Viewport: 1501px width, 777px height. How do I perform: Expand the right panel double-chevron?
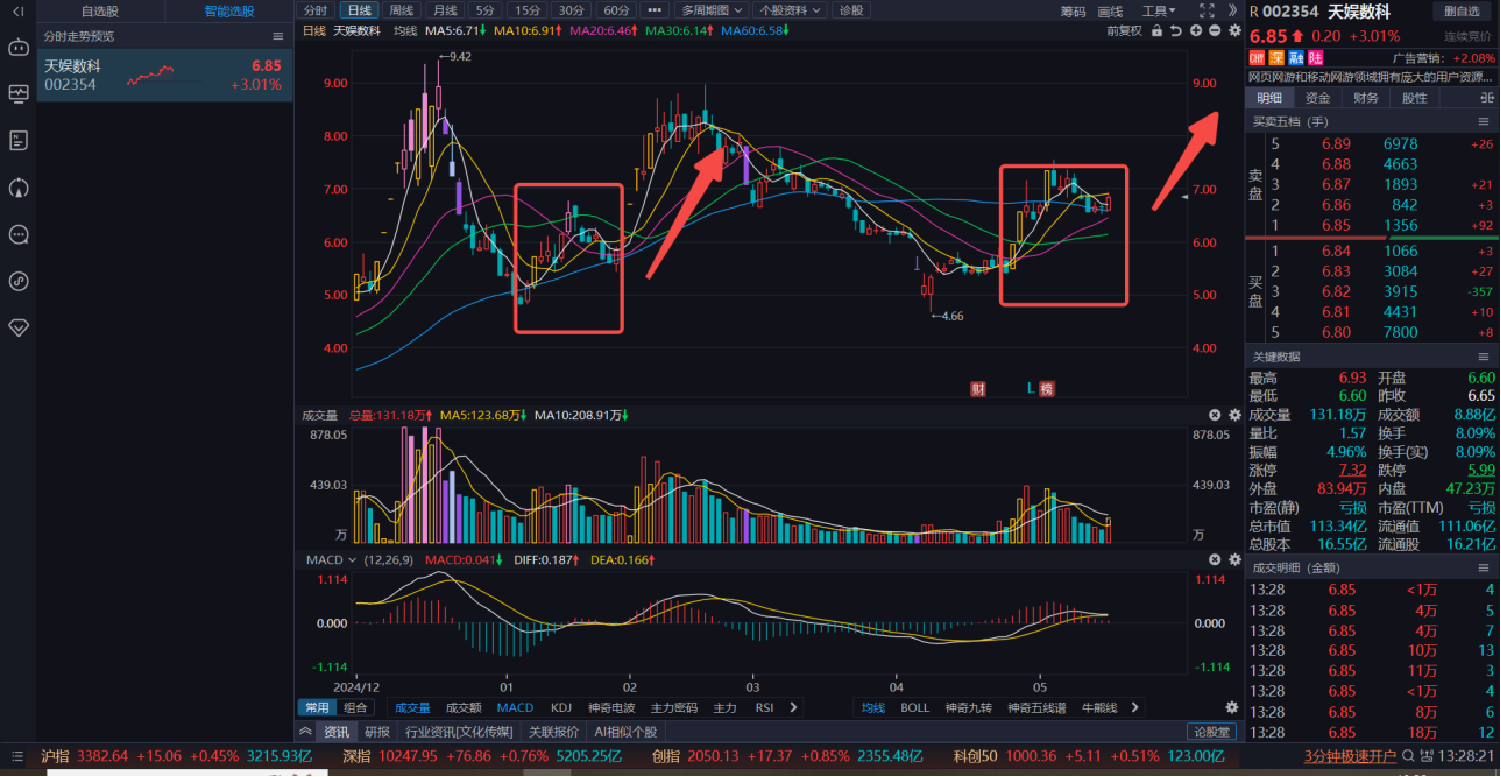pyautogui.click(x=1233, y=10)
